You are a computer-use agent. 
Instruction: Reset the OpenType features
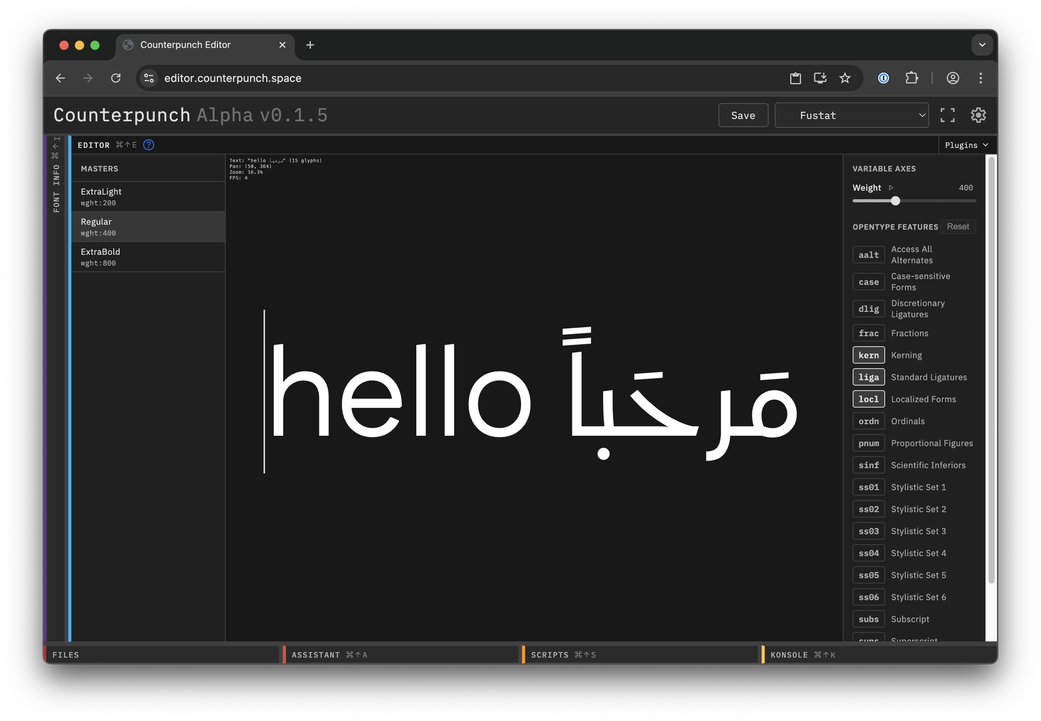[x=957, y=227]
